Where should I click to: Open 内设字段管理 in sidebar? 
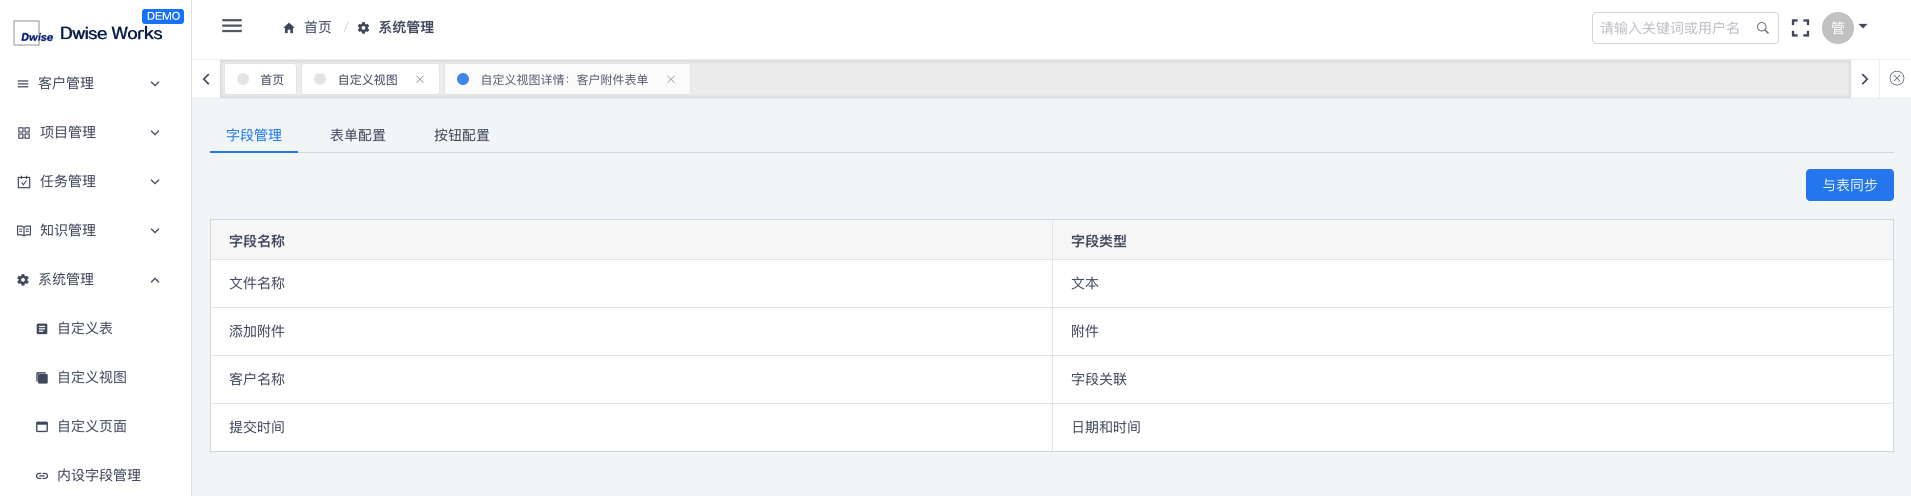[99, 475]
